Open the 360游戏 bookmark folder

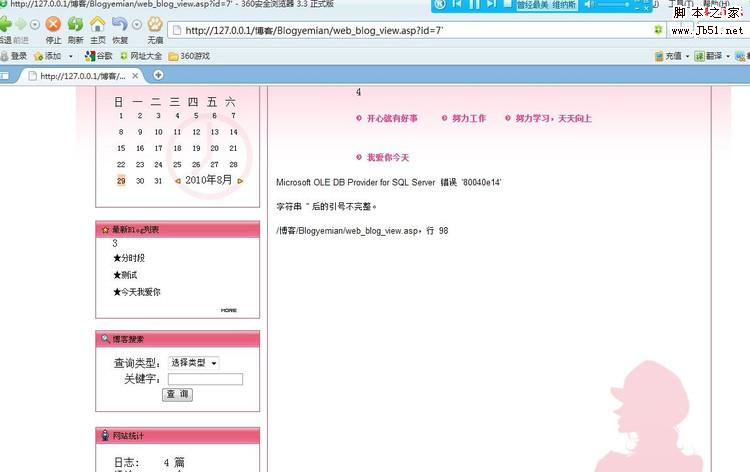[x=189, y=56]
